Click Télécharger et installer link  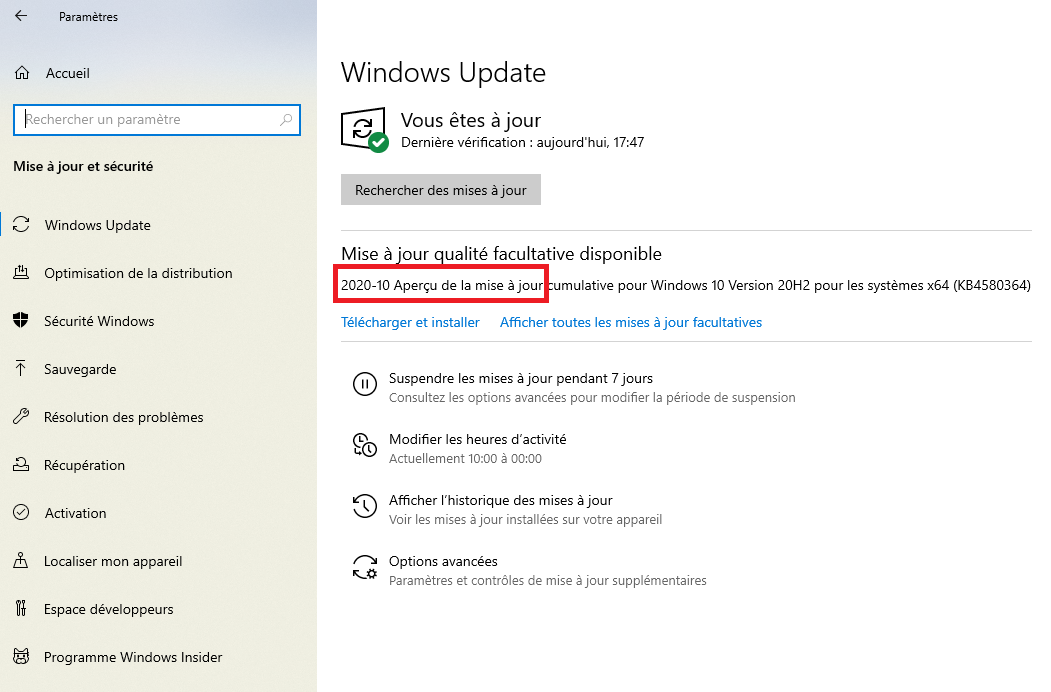[410, 323]
